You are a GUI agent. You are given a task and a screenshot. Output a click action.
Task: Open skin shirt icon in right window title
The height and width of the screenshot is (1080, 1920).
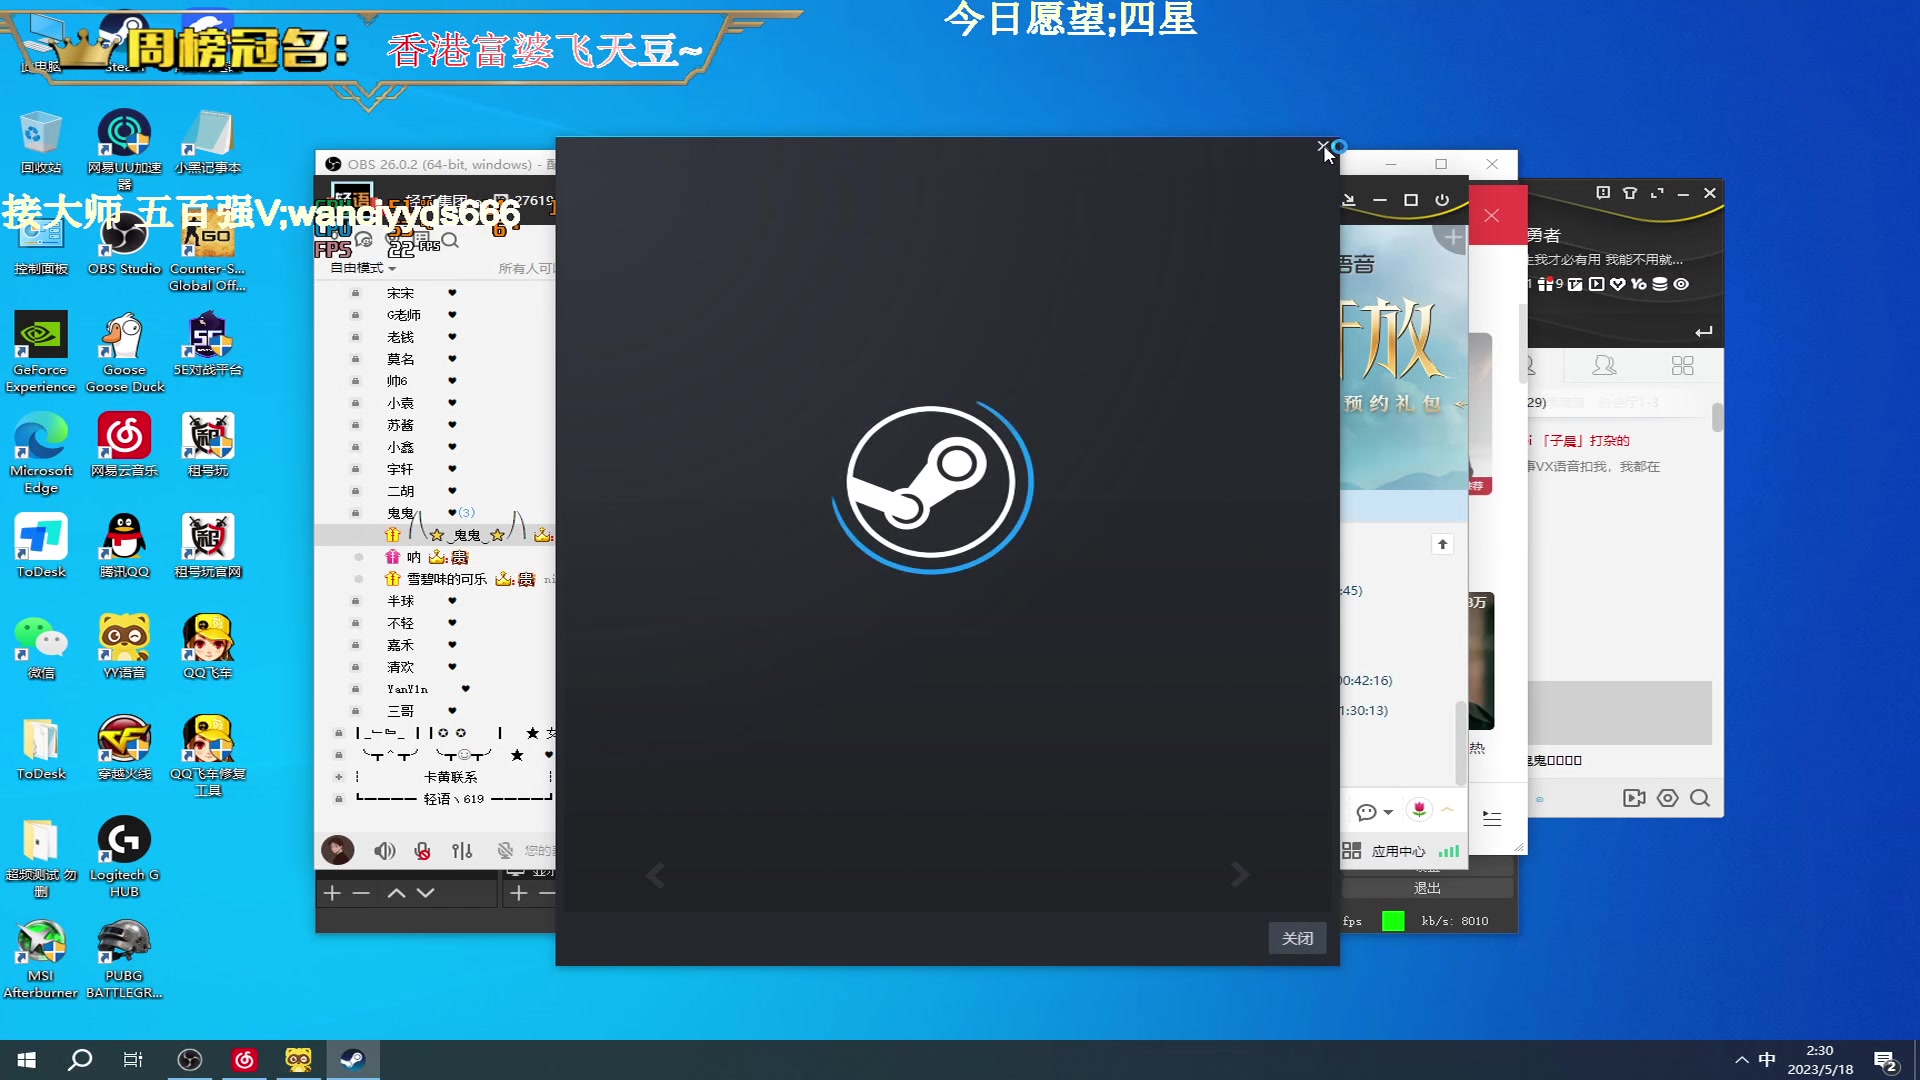click(x=1630, y=193)
